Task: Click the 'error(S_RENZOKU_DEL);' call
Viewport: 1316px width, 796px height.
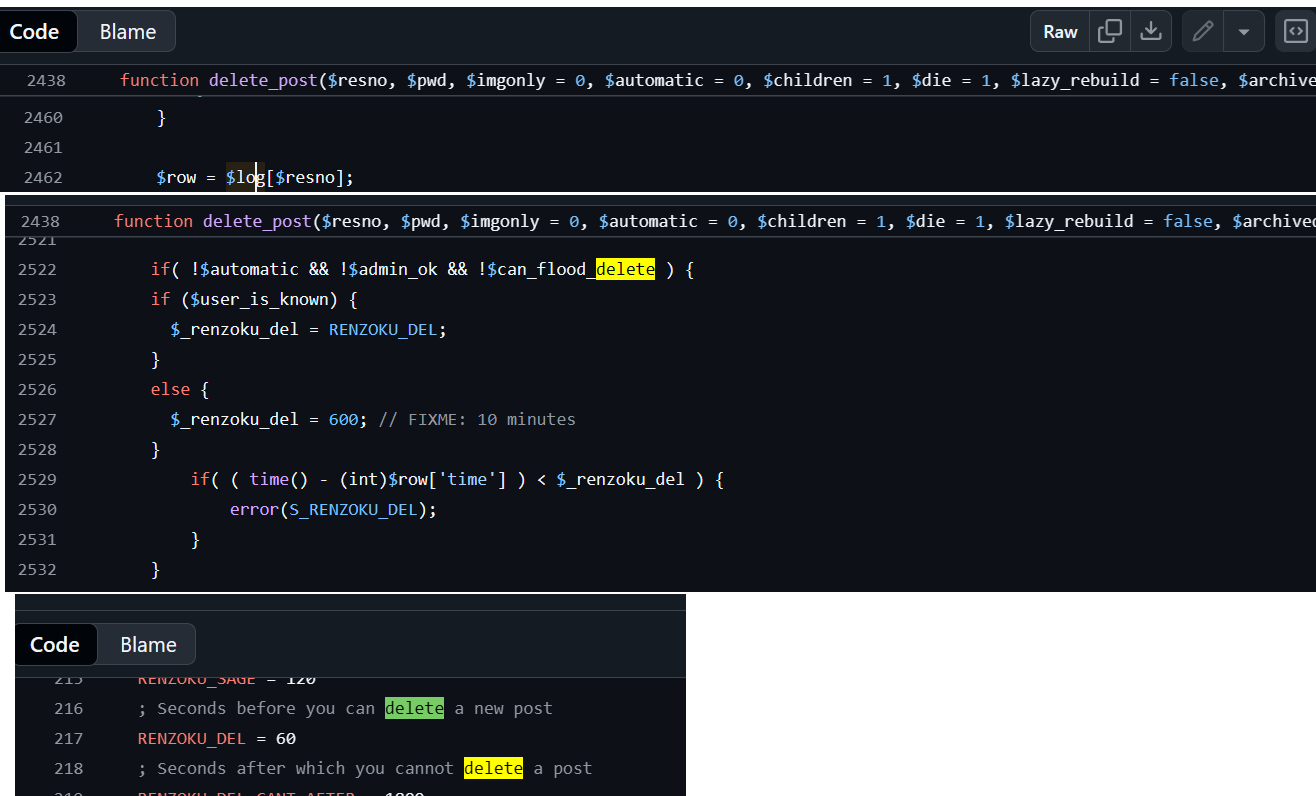Action: [334, 509]
